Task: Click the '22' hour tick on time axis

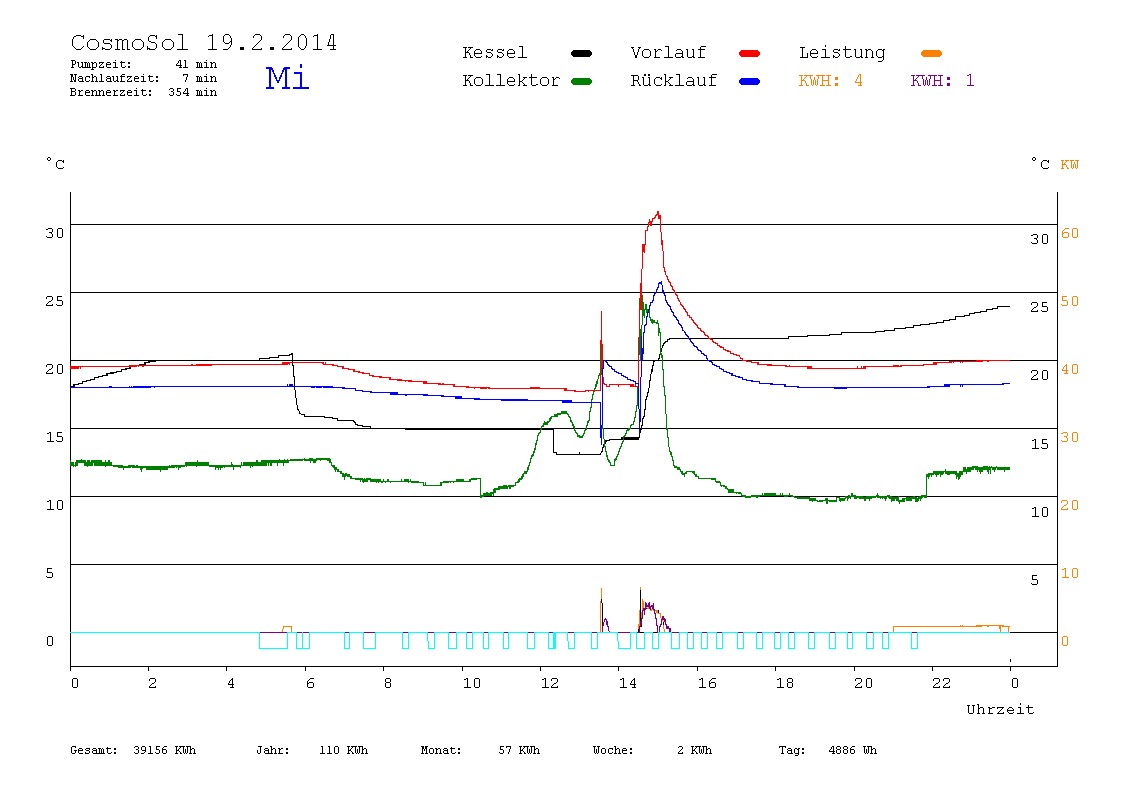Action: point(942,683)
